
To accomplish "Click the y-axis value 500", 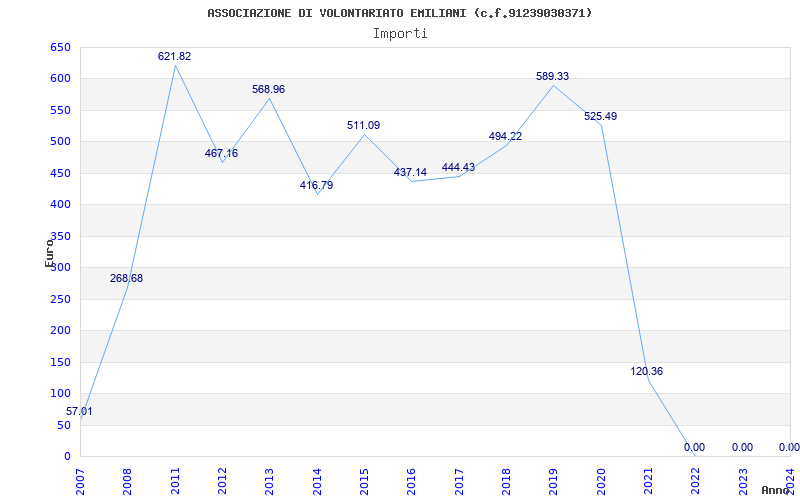I will point(60,142).
